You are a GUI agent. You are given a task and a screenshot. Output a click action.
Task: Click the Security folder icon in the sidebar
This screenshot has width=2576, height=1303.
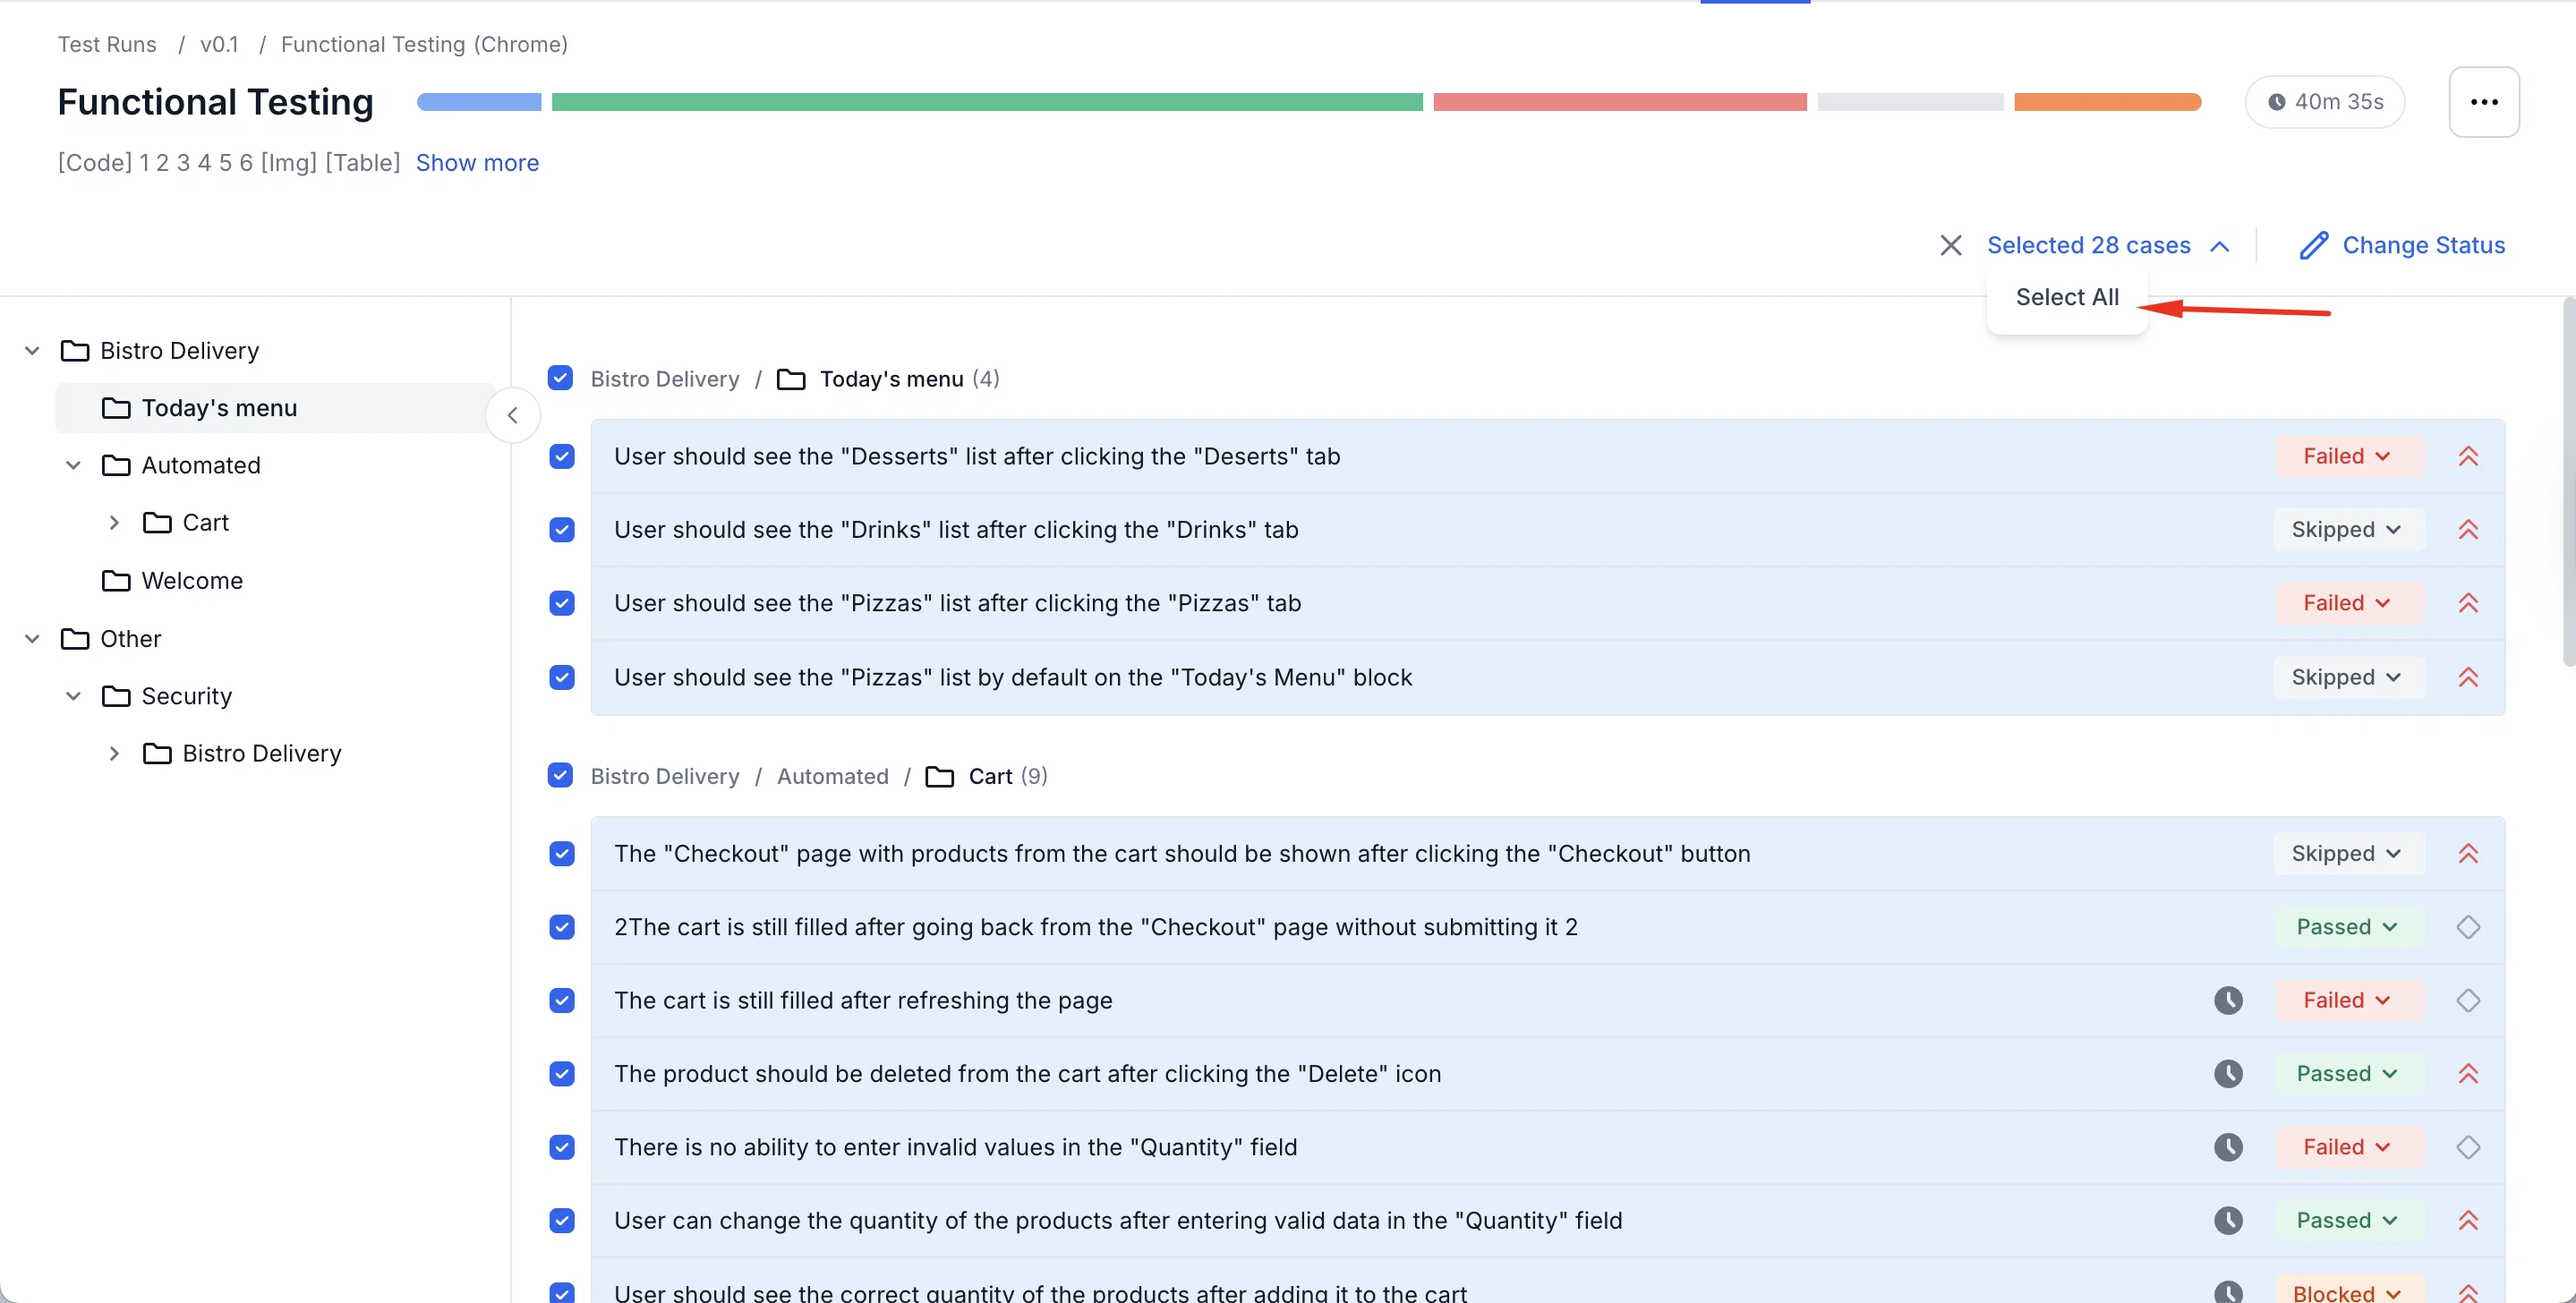click(x=116, y=696)
